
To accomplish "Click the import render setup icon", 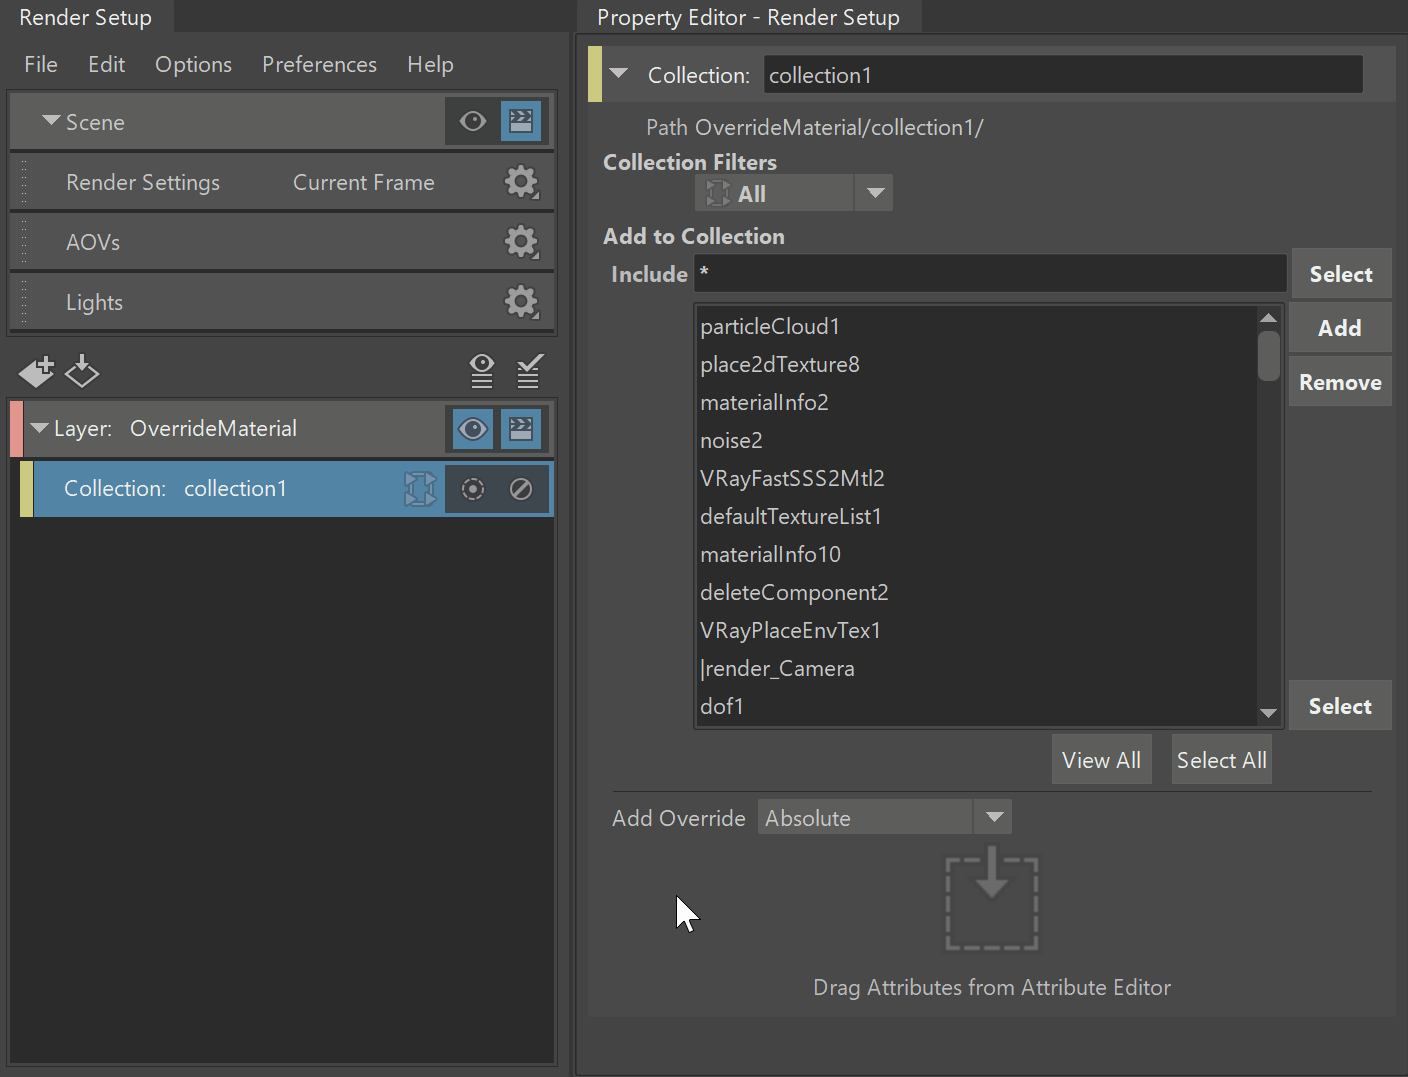I will (82, 372).
